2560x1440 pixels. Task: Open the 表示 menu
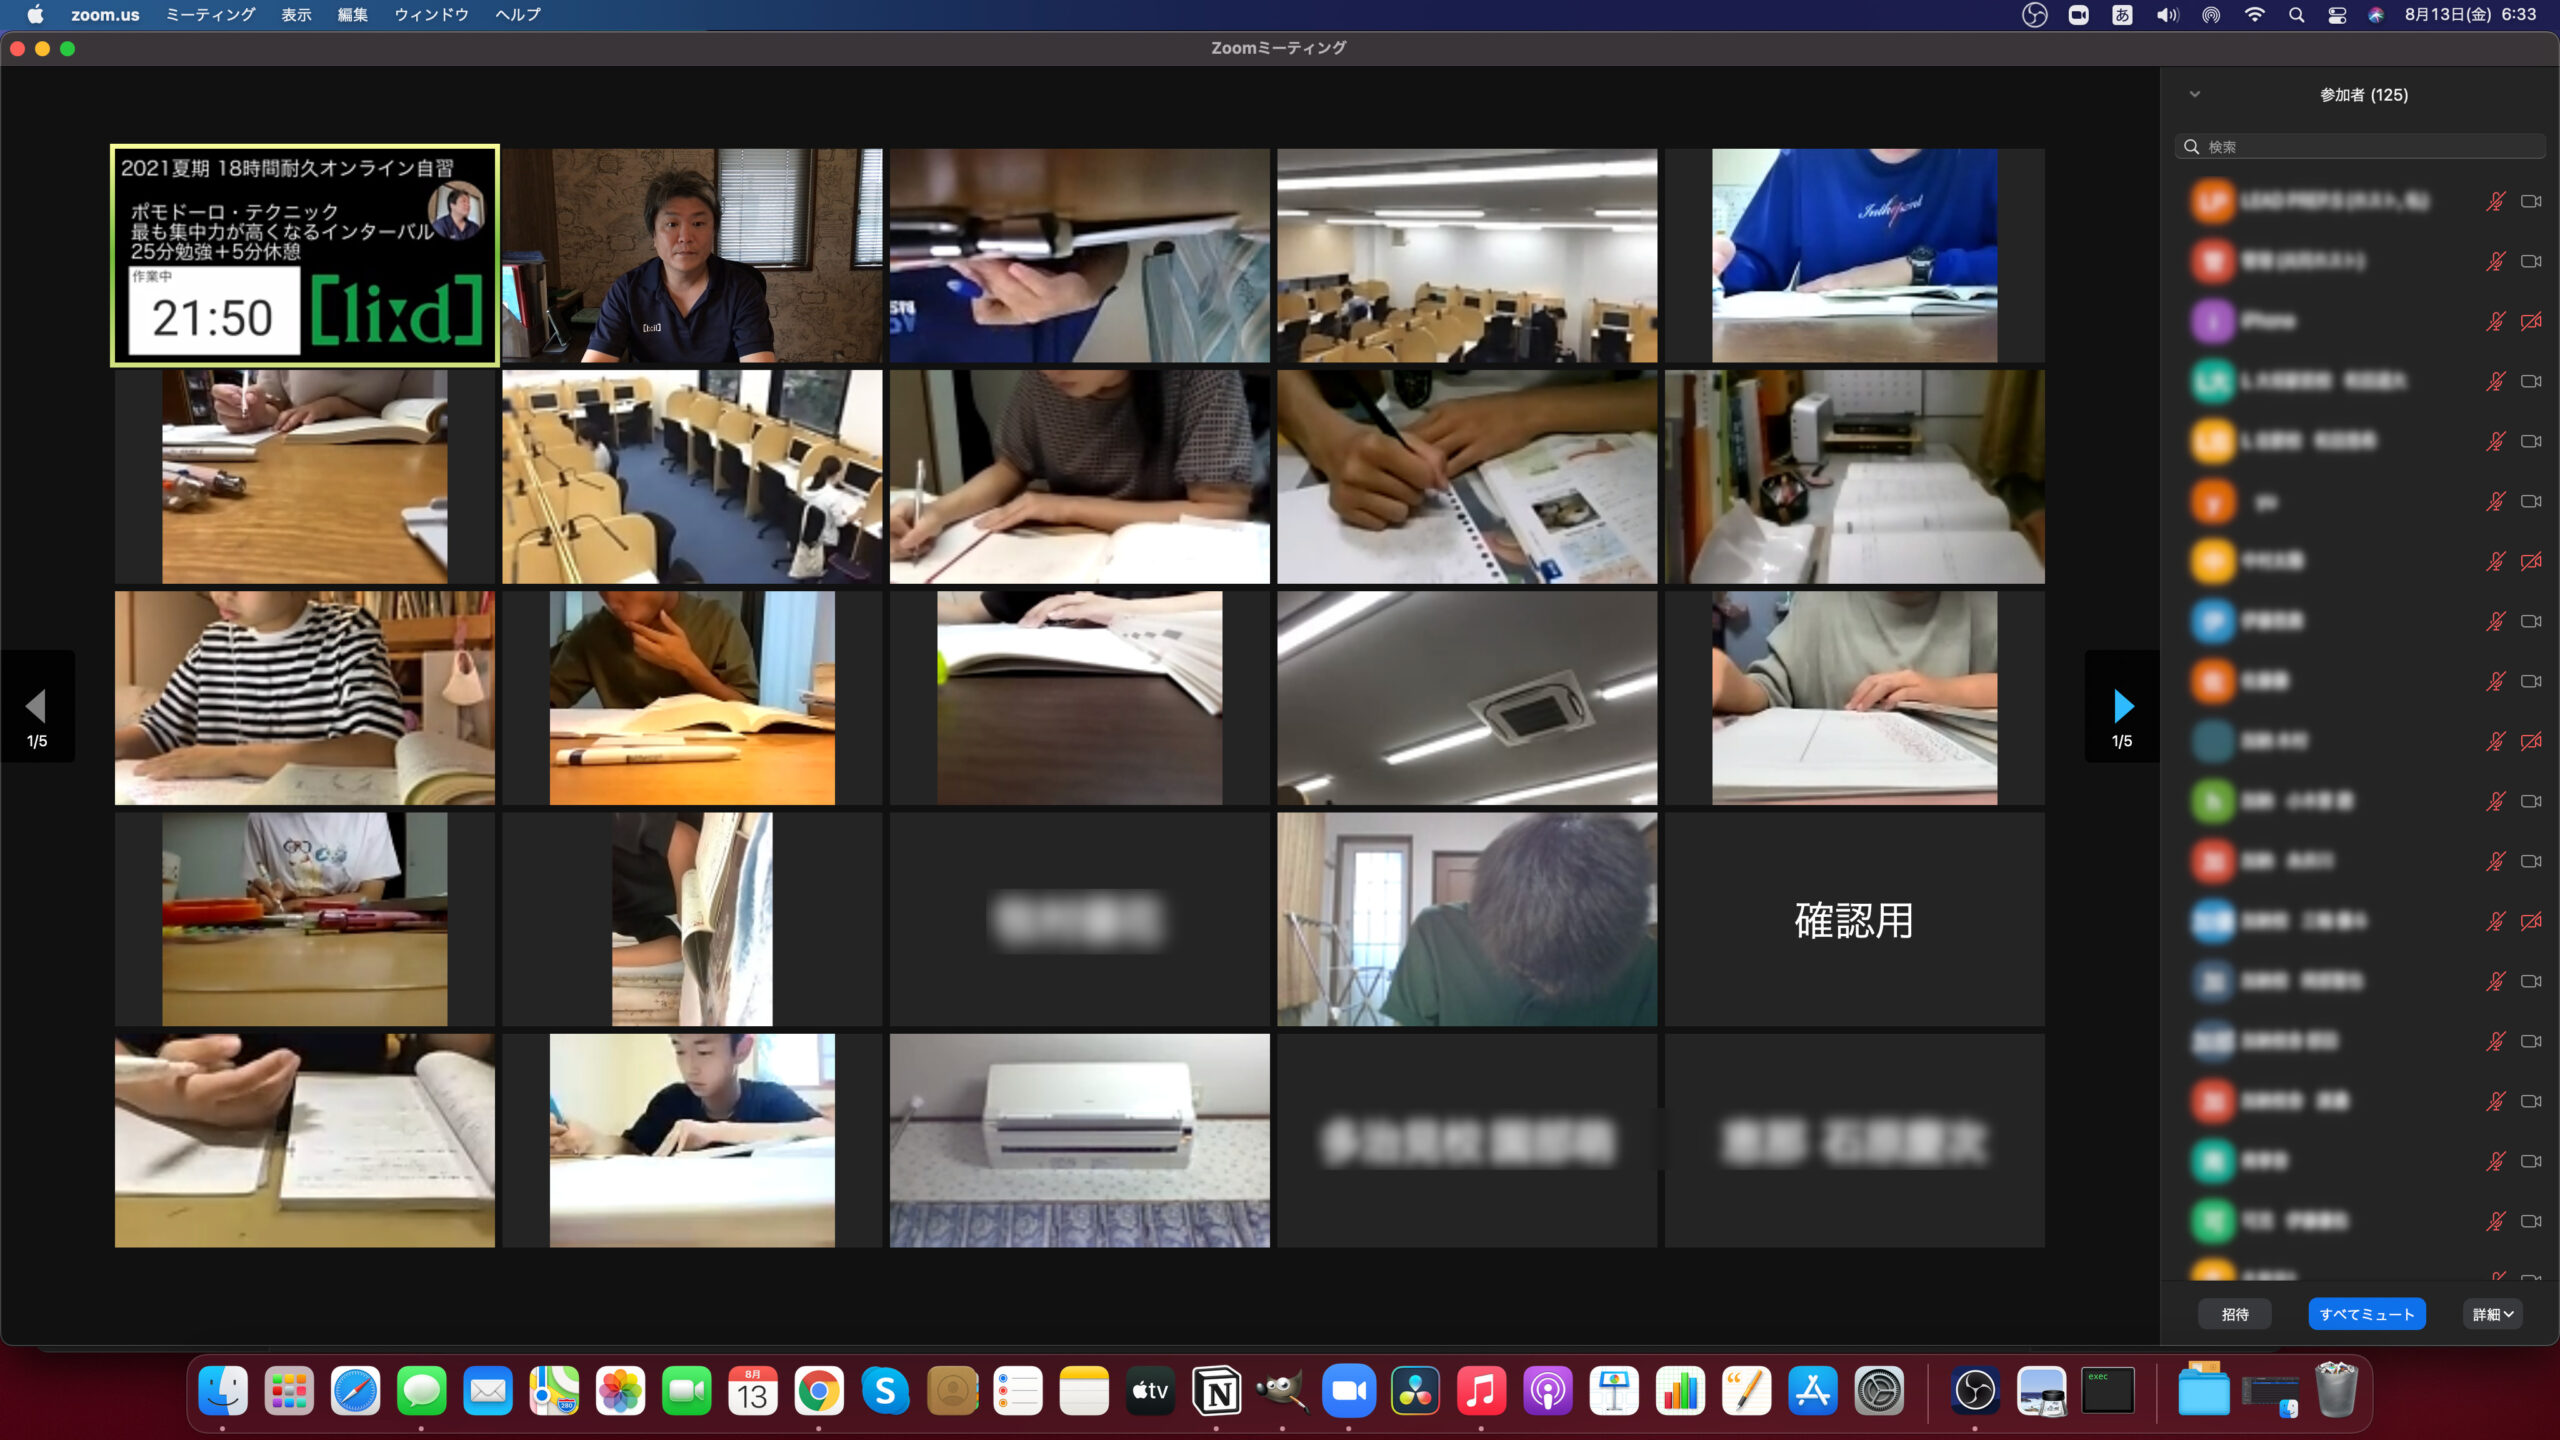pyautogui.click(x=296, y=15)
